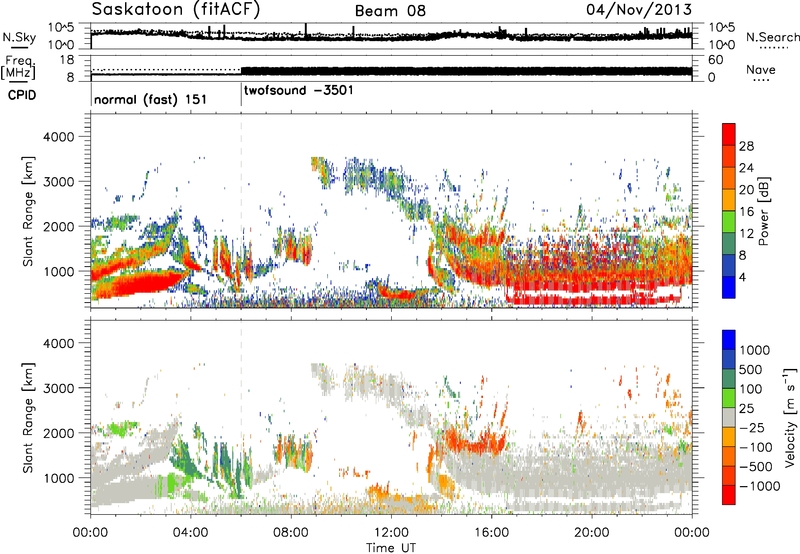The width and height of the screenshot is (800, 554).
Task: Click the '12:00' time axis tick label
Action: (391, 533)
